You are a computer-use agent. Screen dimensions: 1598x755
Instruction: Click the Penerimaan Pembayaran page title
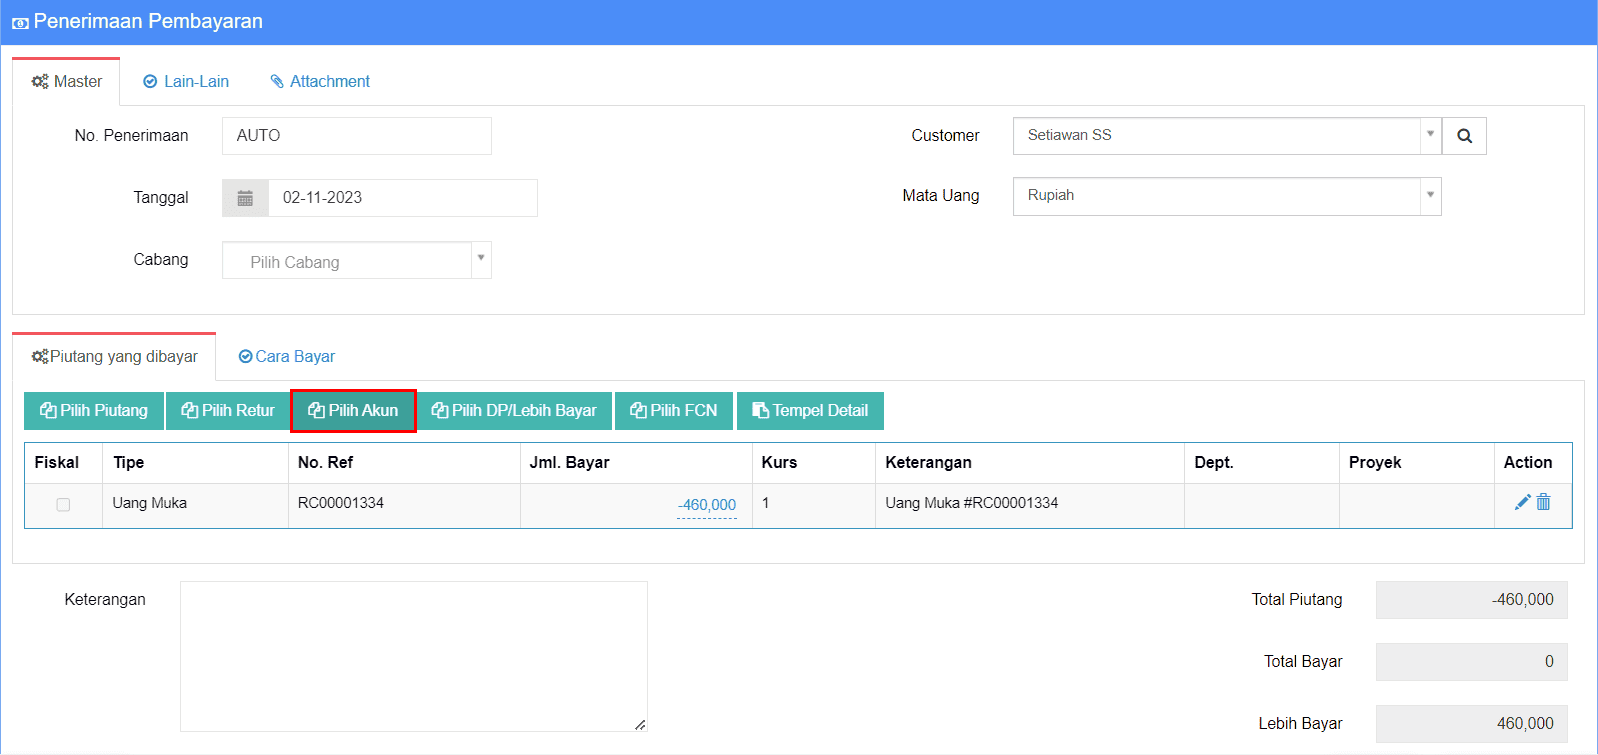pyautogui.click(x=148, y=22)
